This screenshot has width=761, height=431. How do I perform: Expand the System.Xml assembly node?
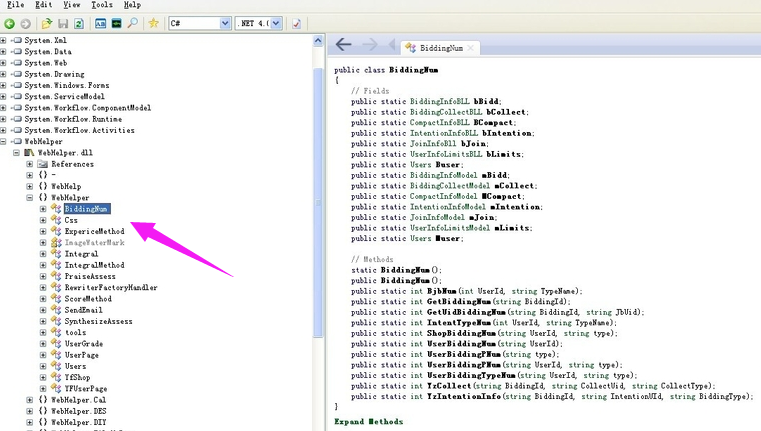point(4,40)
